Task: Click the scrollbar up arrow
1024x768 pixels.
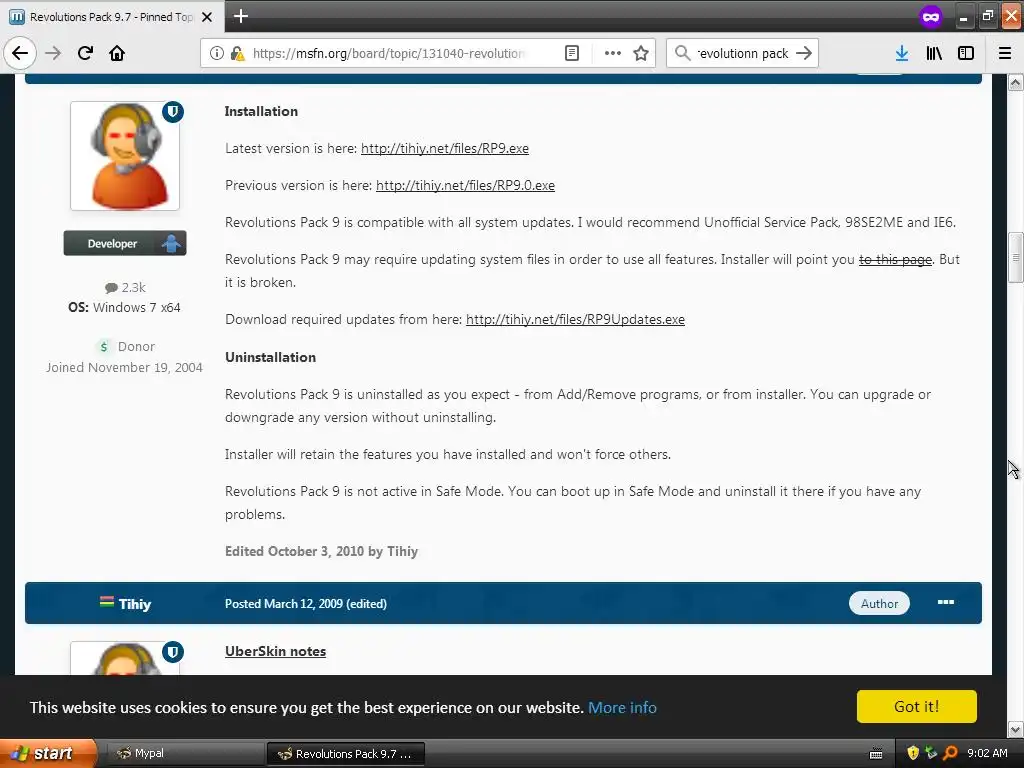Action: [1016, 82]
